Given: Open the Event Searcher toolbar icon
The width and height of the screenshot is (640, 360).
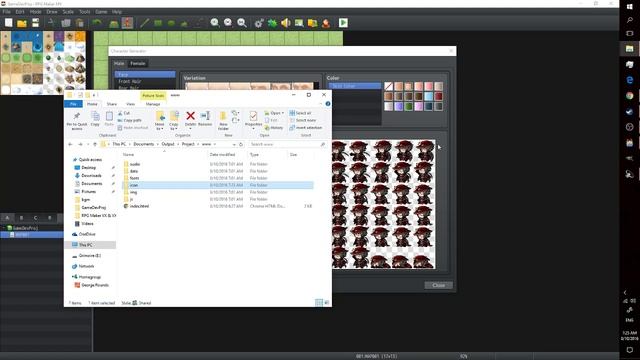Looking at the screenshot, I should (x=299, y=23).
